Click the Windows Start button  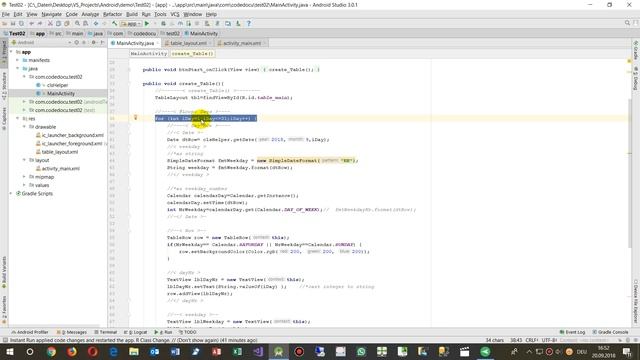point(9,351)
